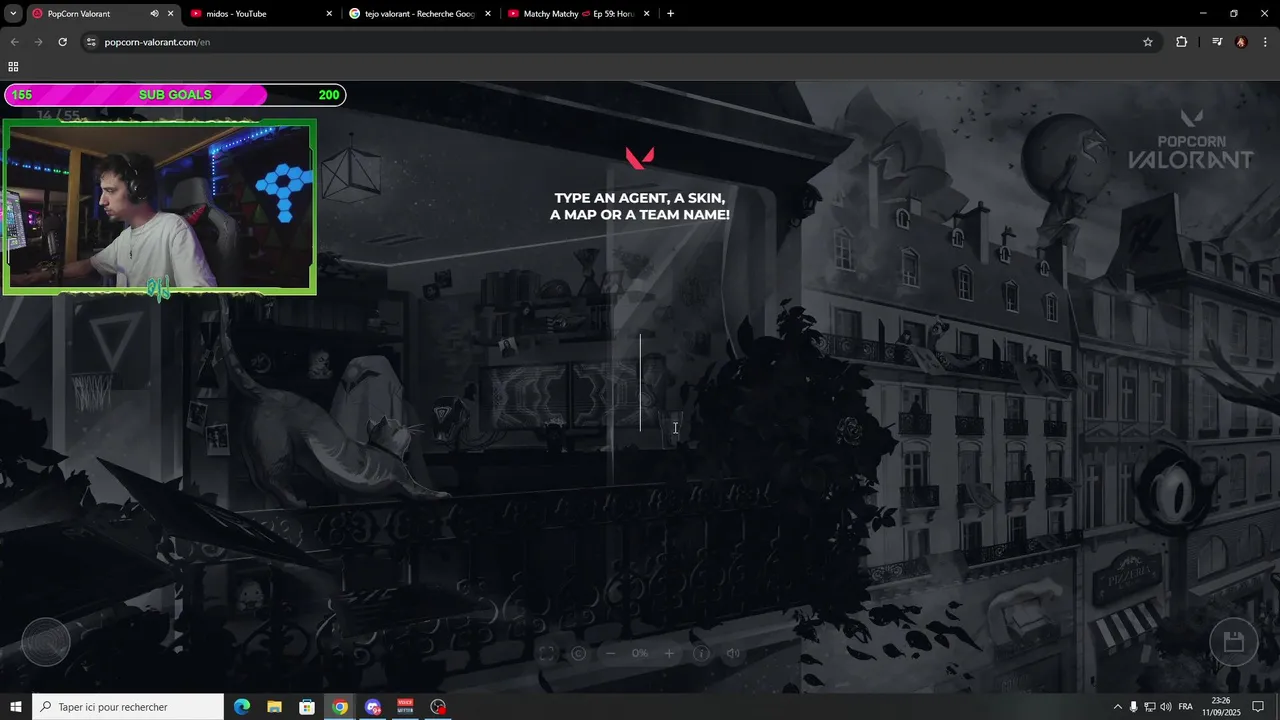
Task: Change the FRA keyboard language
Action: 1186,707
